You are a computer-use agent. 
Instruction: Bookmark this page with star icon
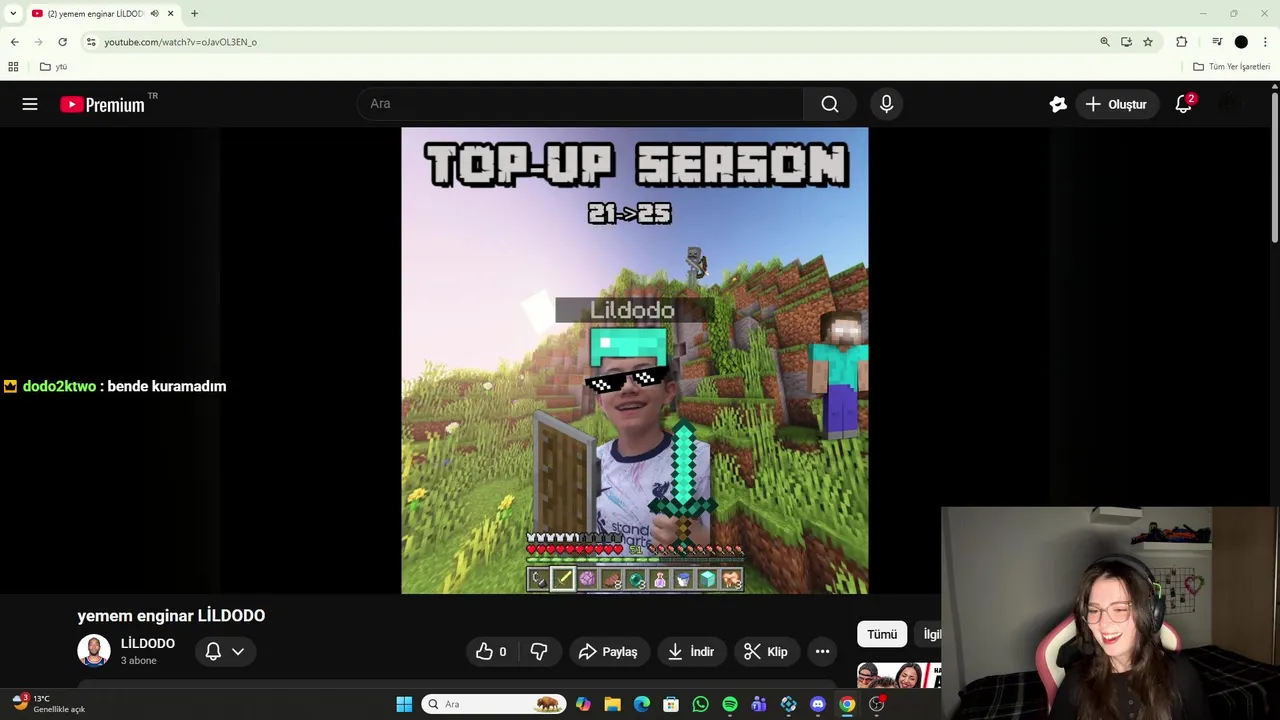click(x=1148, y=42)
